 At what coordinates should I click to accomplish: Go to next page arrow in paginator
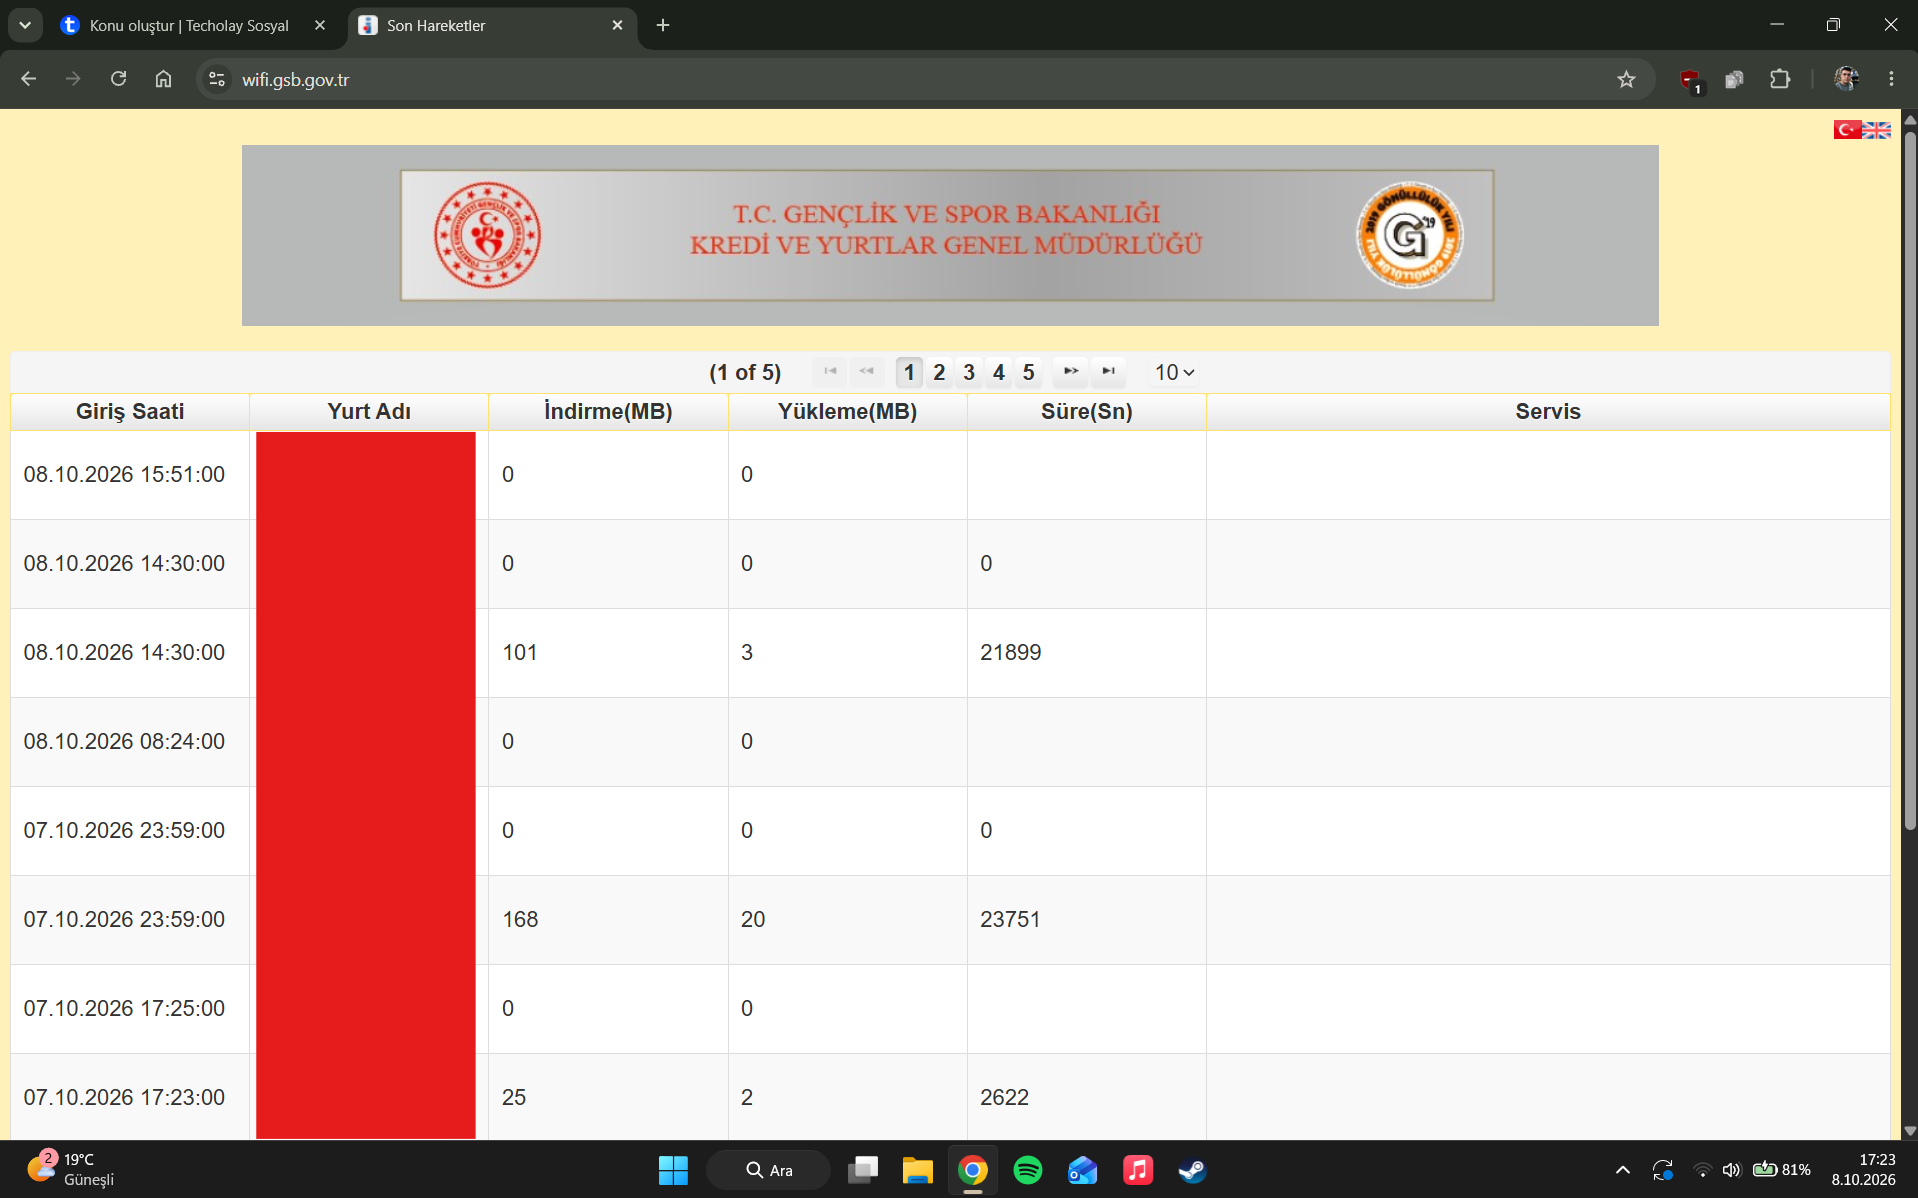point(1070,371)
